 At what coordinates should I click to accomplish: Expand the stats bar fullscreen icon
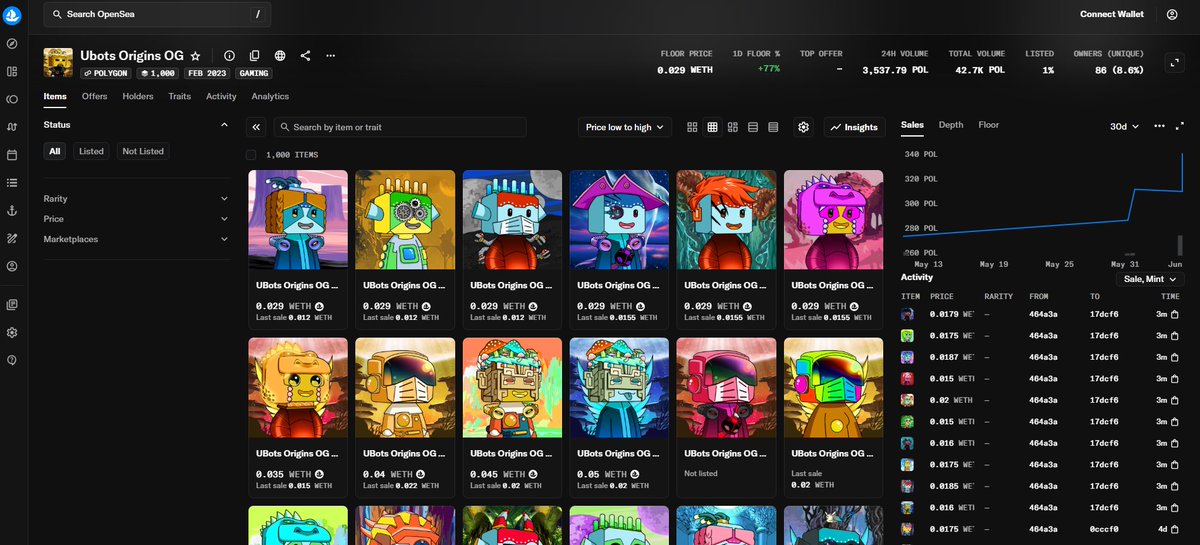[x=1175, y=62]
